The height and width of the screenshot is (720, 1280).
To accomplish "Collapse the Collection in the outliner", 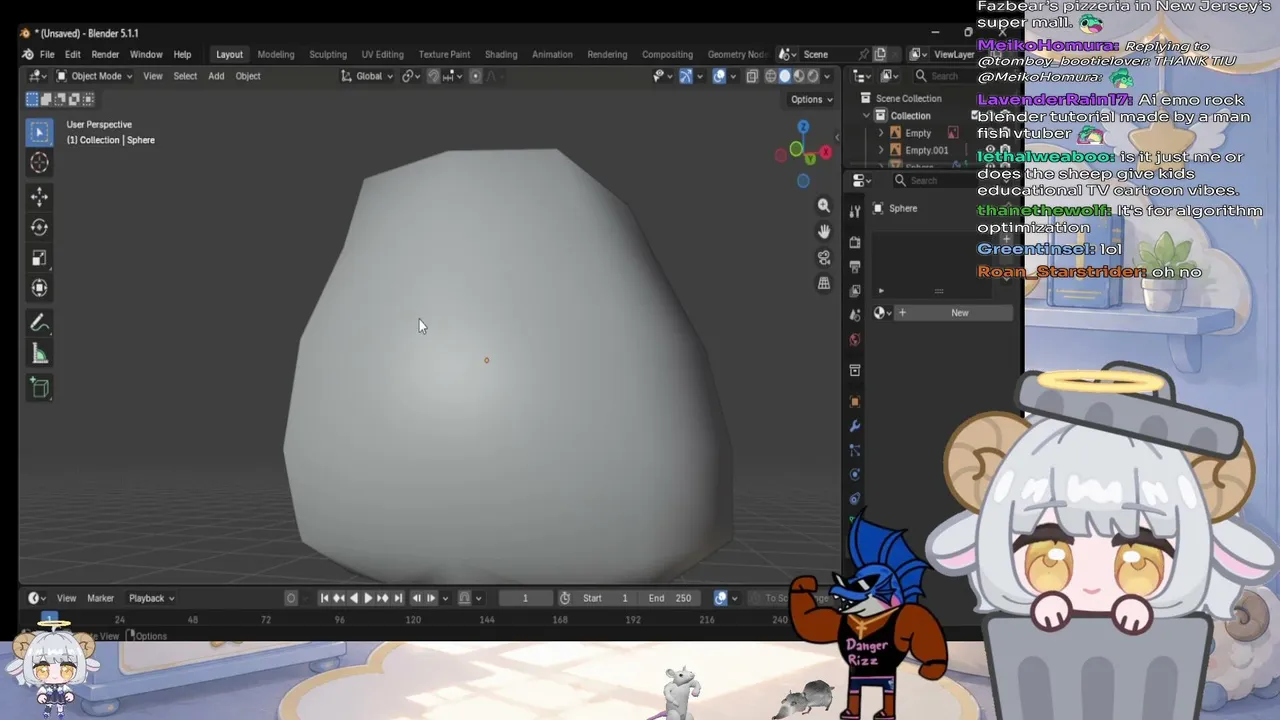I will pos(867,116).
